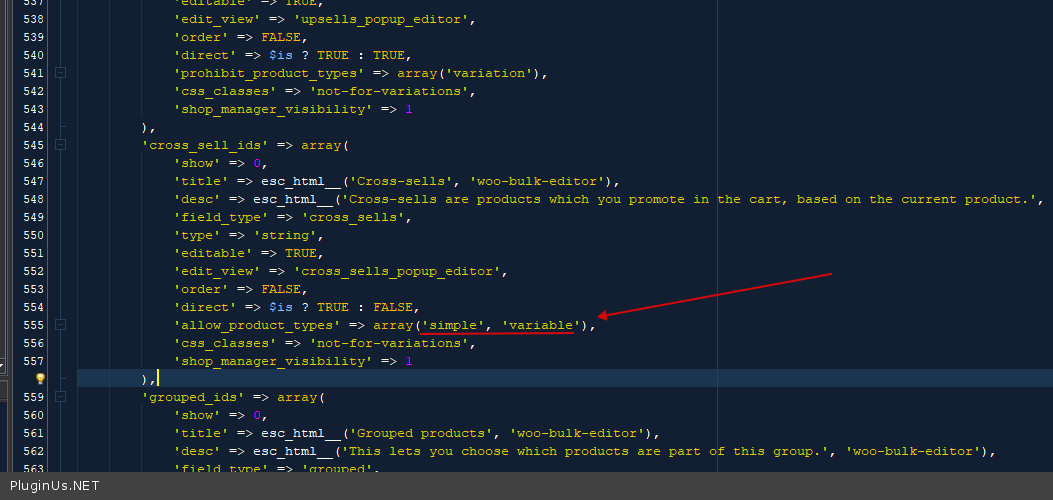This screenshot has width=1053, height=500.
Task: Click the underlined 'simple' string value
Action: (455, 325)
